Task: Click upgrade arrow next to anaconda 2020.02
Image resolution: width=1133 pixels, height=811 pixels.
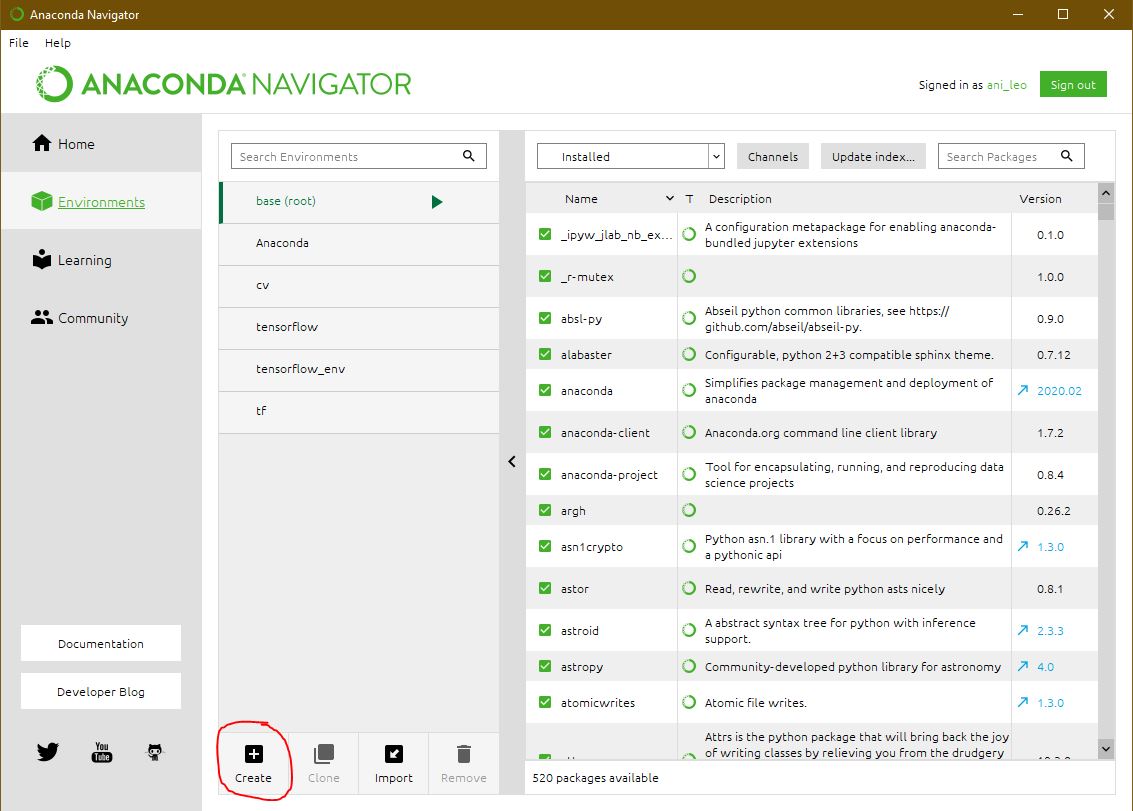Action: [1022, 390]
